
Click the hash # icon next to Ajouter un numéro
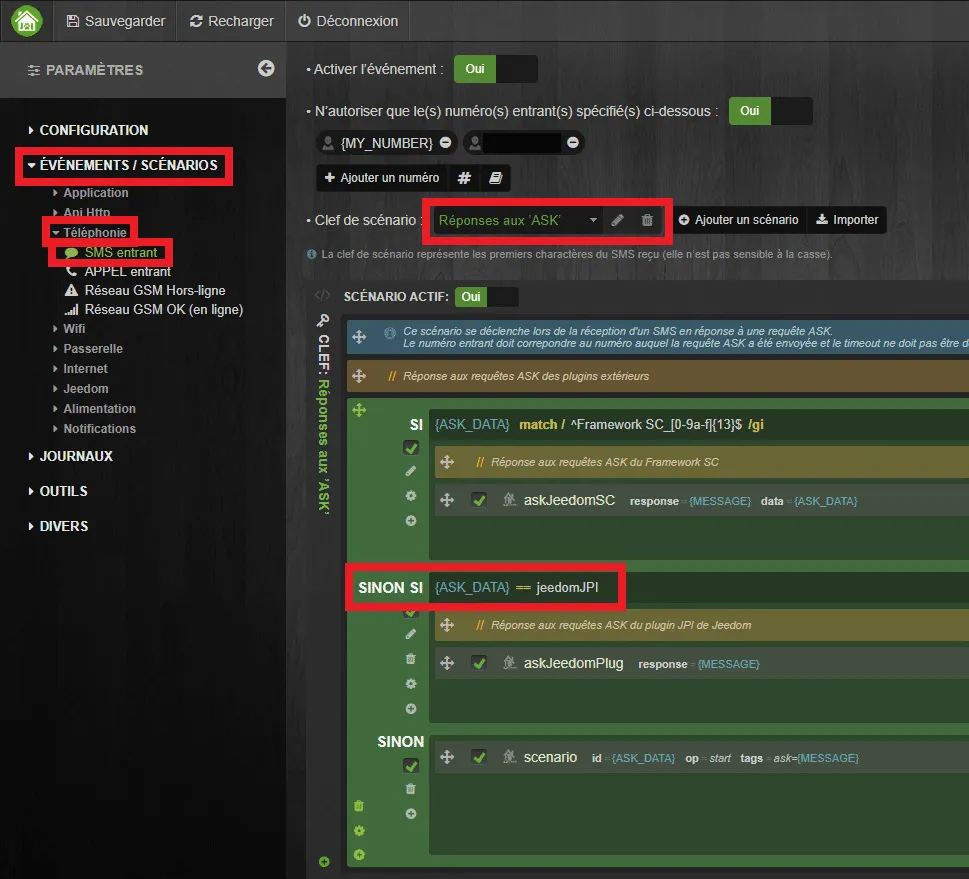464,178
